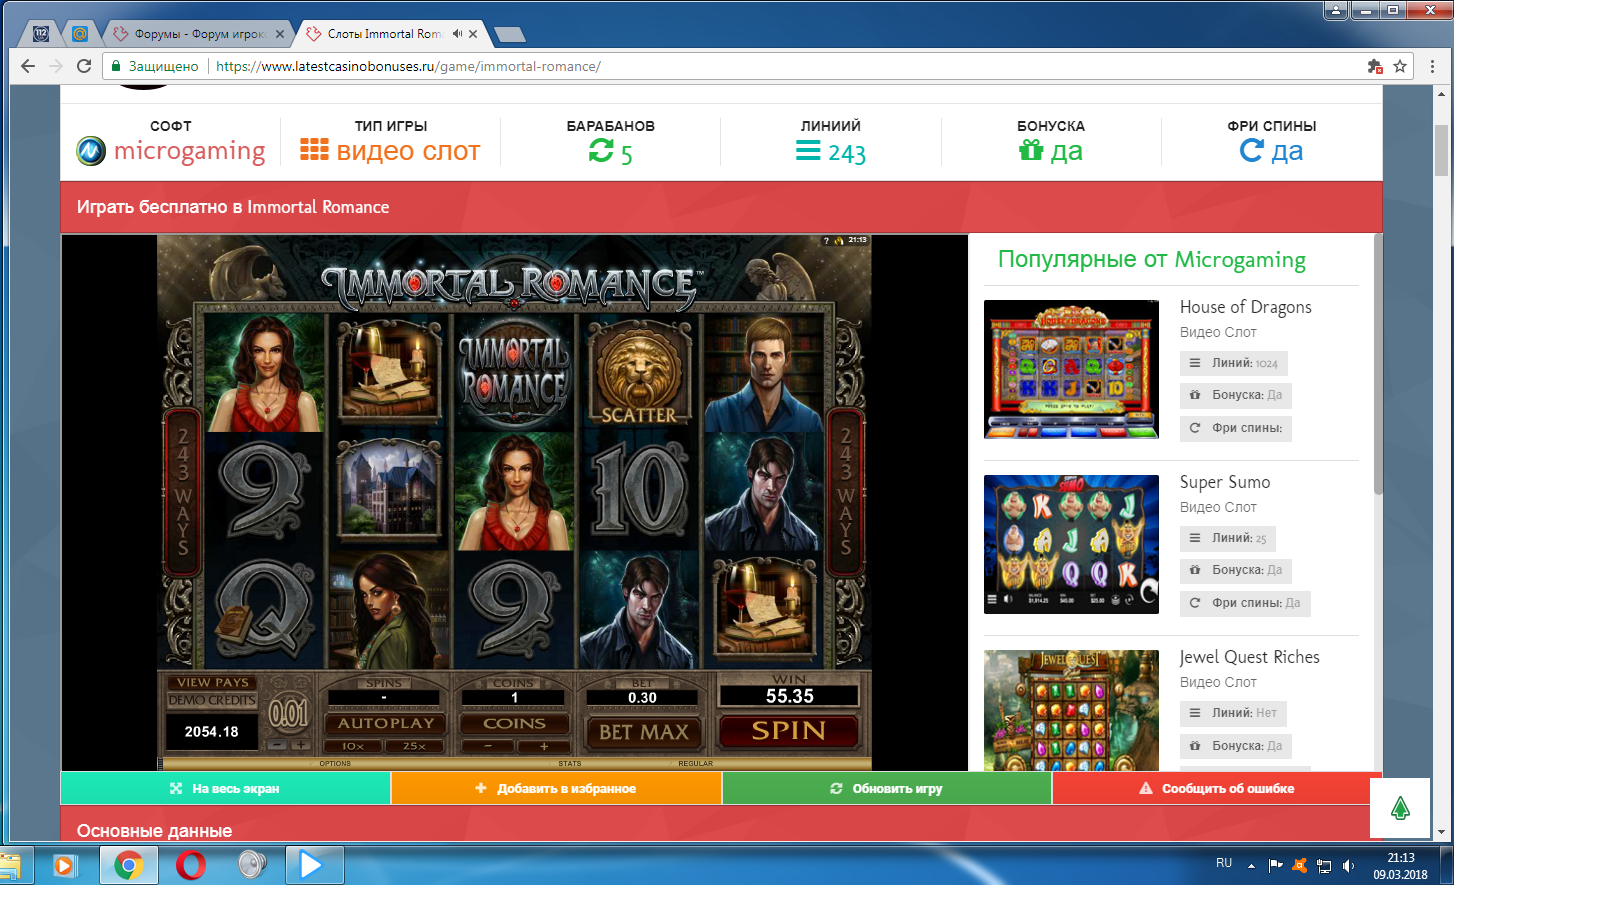Screen dimensions: 1600x900
Task: Mute the Immortal Romance tab audio icon
Action: [x=457, y=34]
